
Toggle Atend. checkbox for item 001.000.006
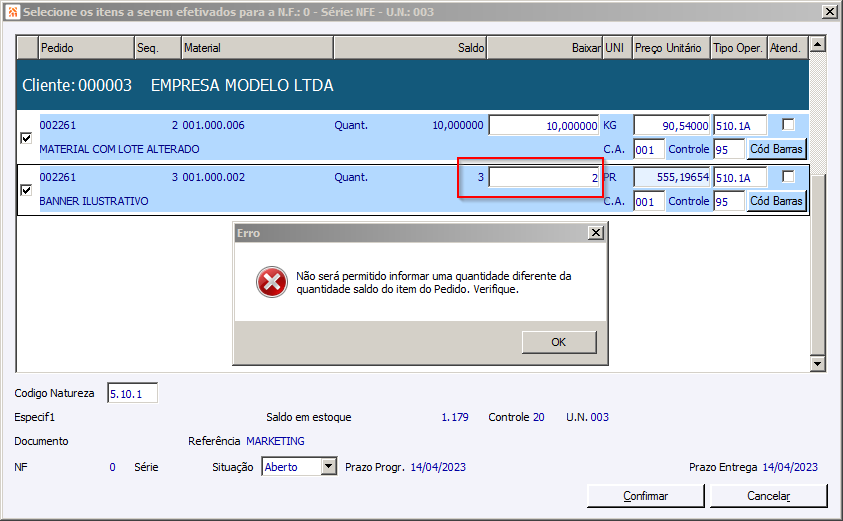[x=788, y=125]
